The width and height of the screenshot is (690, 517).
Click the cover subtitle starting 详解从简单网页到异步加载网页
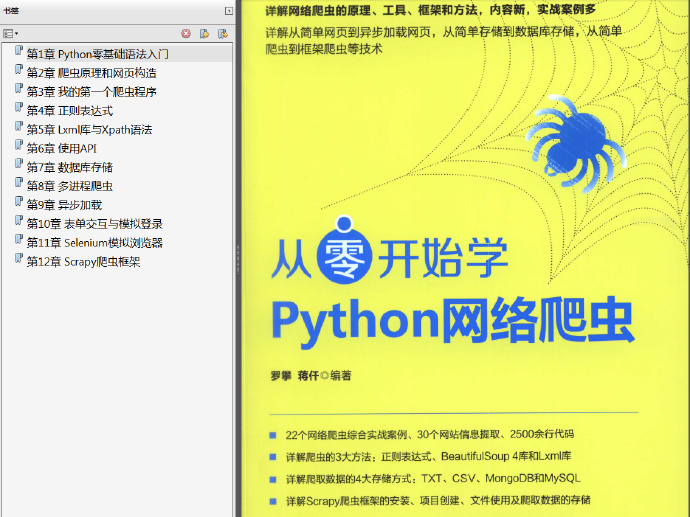tap(444, 40)
